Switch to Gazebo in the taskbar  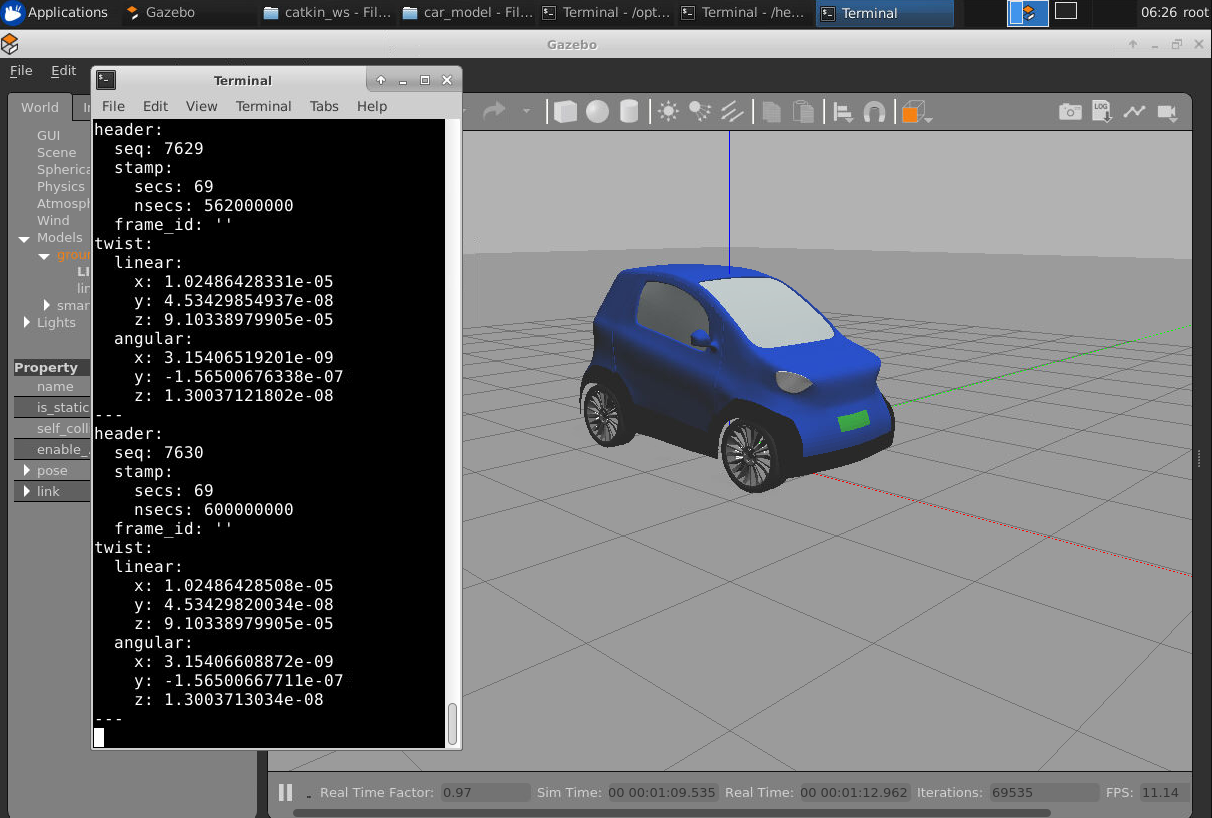pyautogui.click(x=190, y=13)
